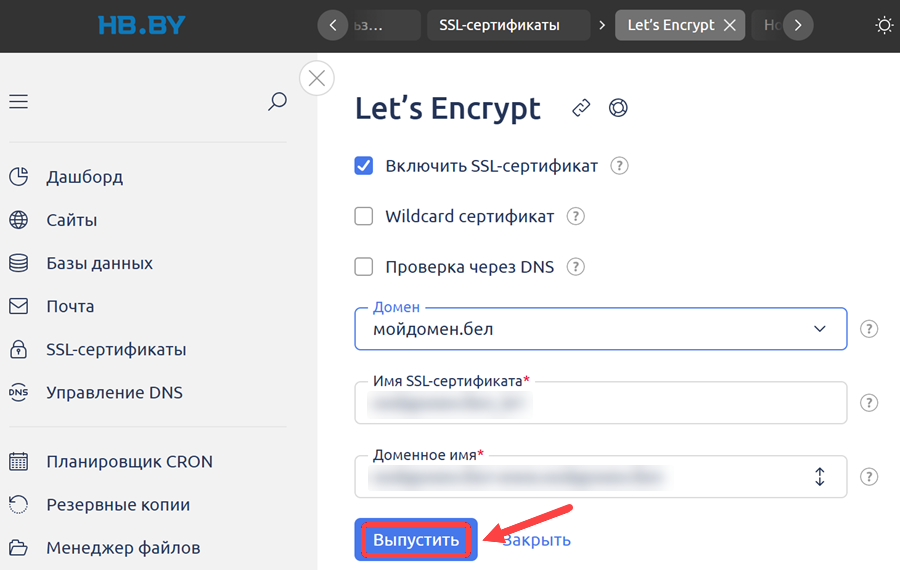Image resolution: width=900 pixels, height=570 pixels.
Task: Copy link icon next to Let's Encrypt title
Action: tap(581, 108)
